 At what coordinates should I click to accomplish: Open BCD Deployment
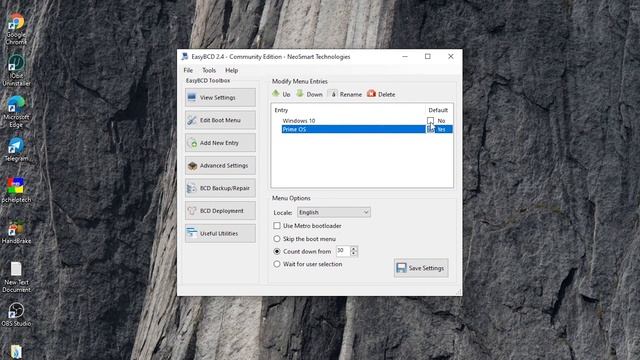[x=220, y=211]
